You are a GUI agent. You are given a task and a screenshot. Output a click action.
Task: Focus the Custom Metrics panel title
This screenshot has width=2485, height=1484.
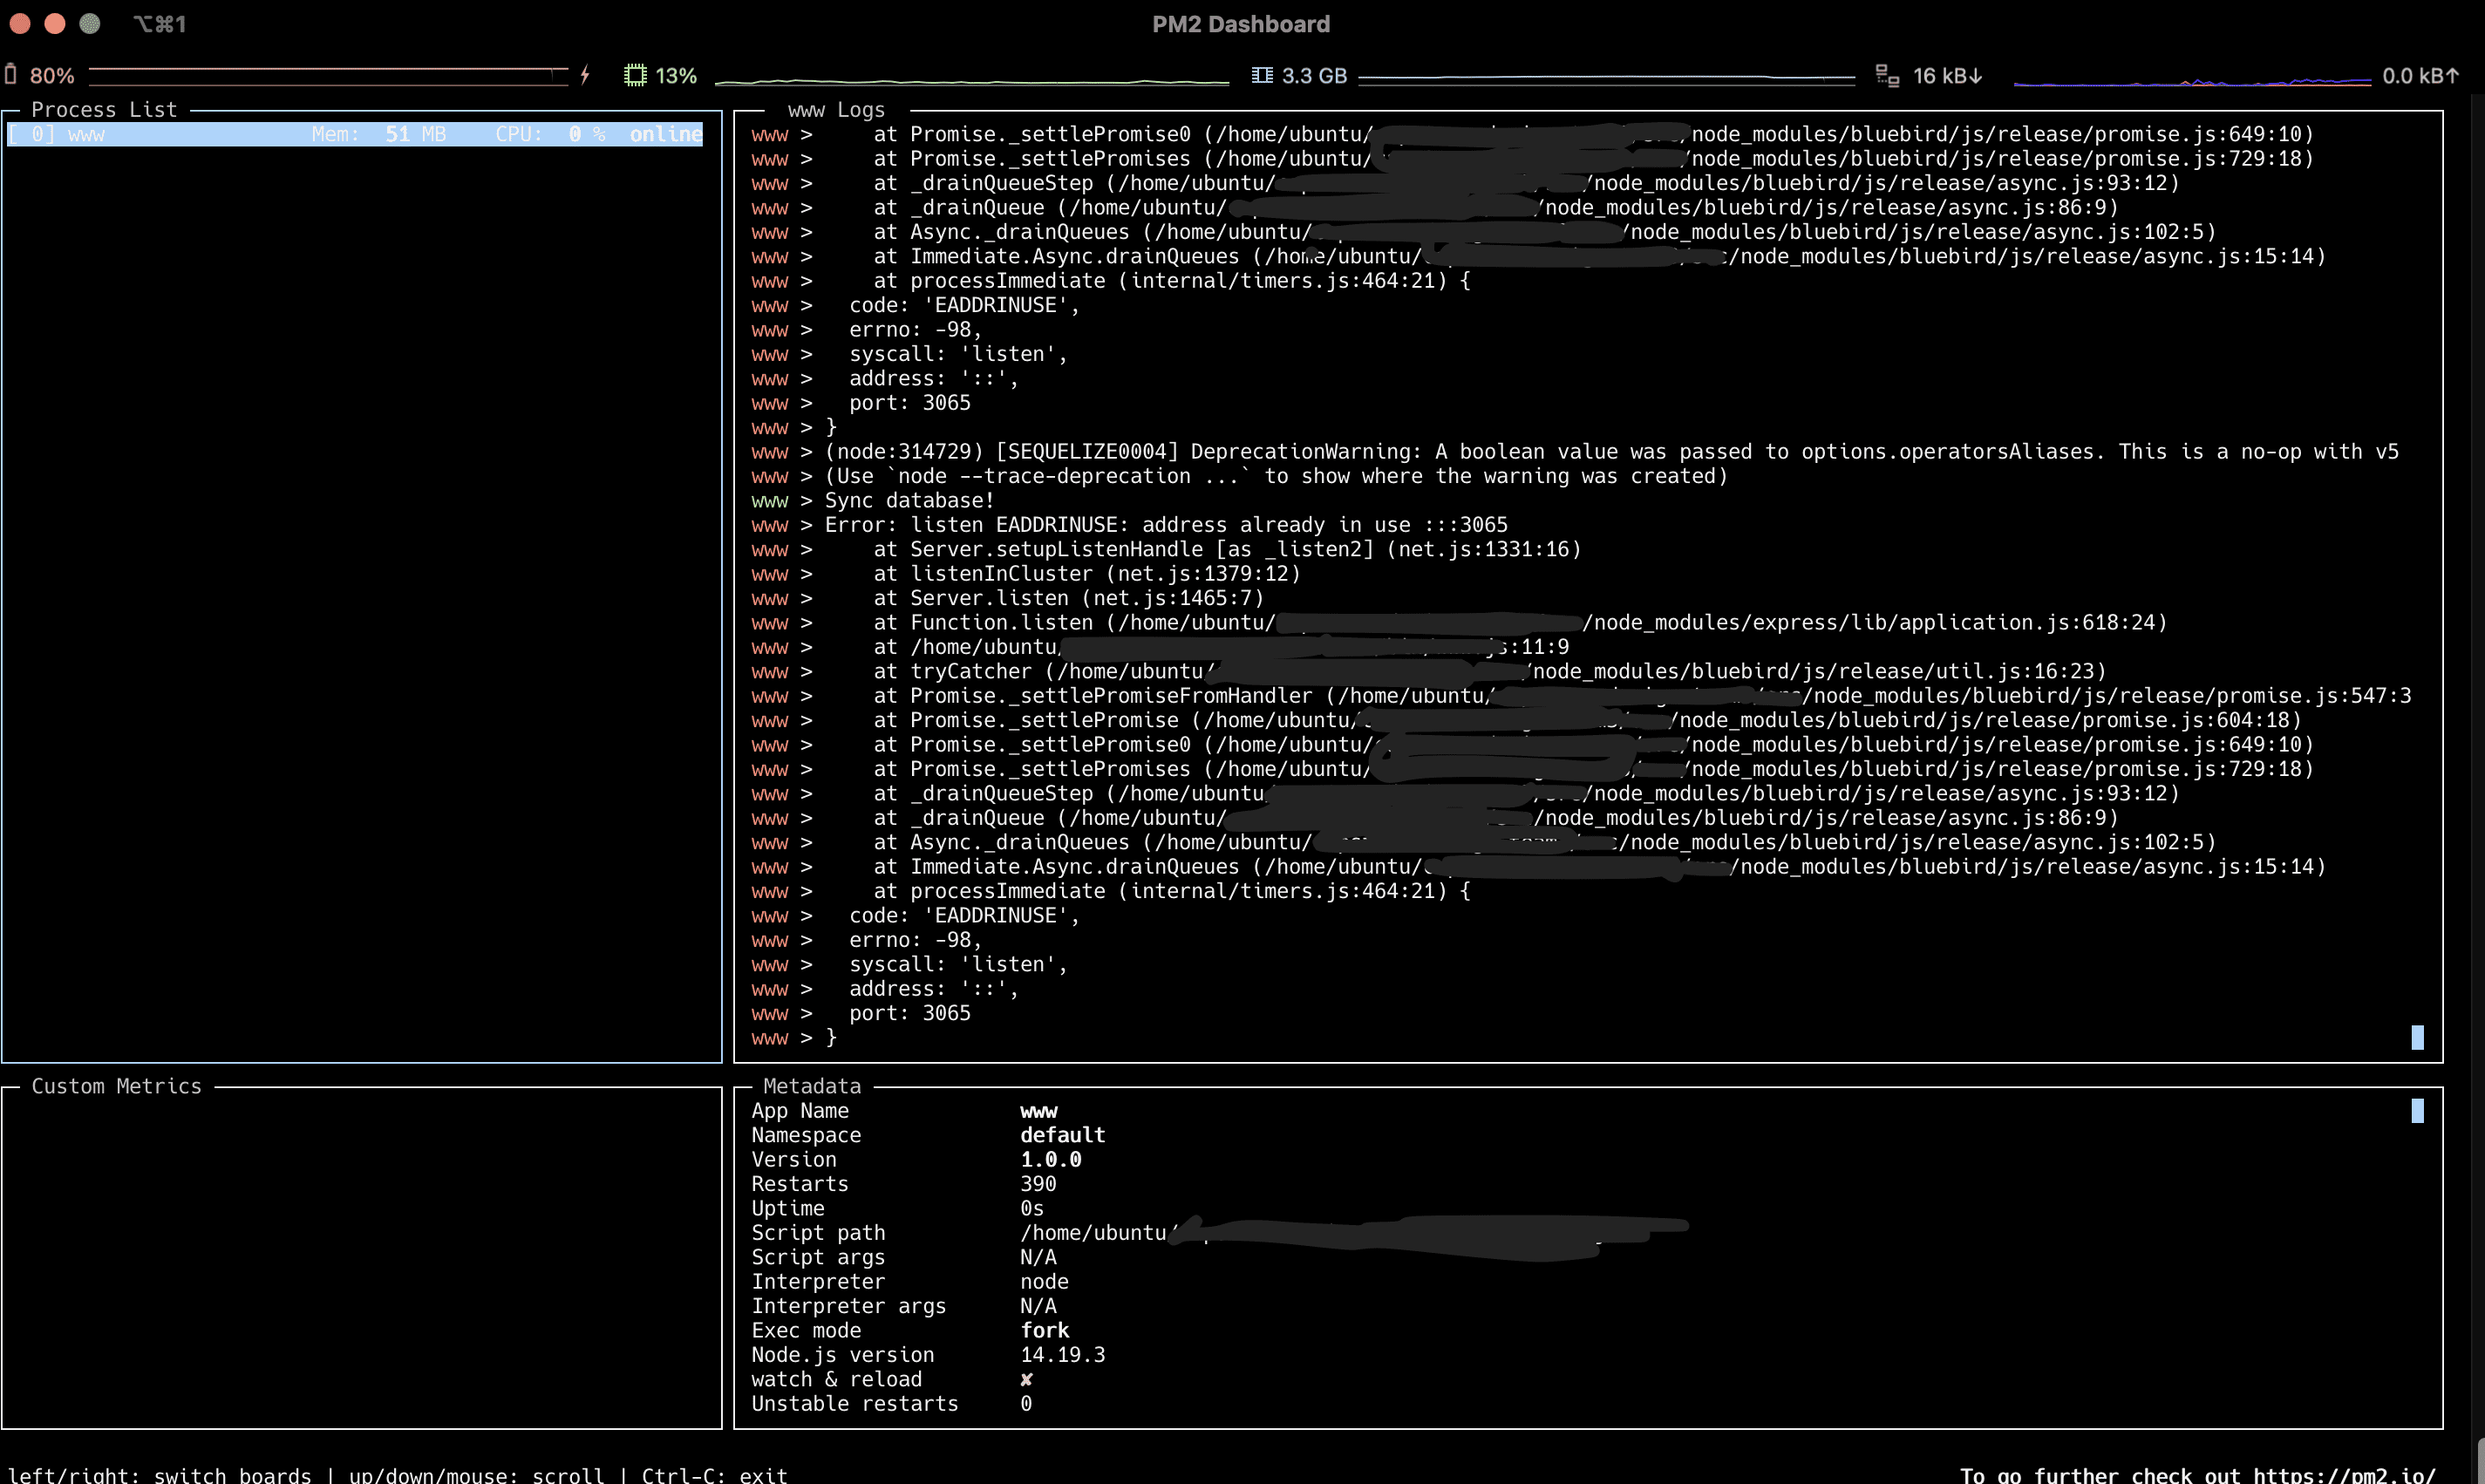(x=116, y=1086)
